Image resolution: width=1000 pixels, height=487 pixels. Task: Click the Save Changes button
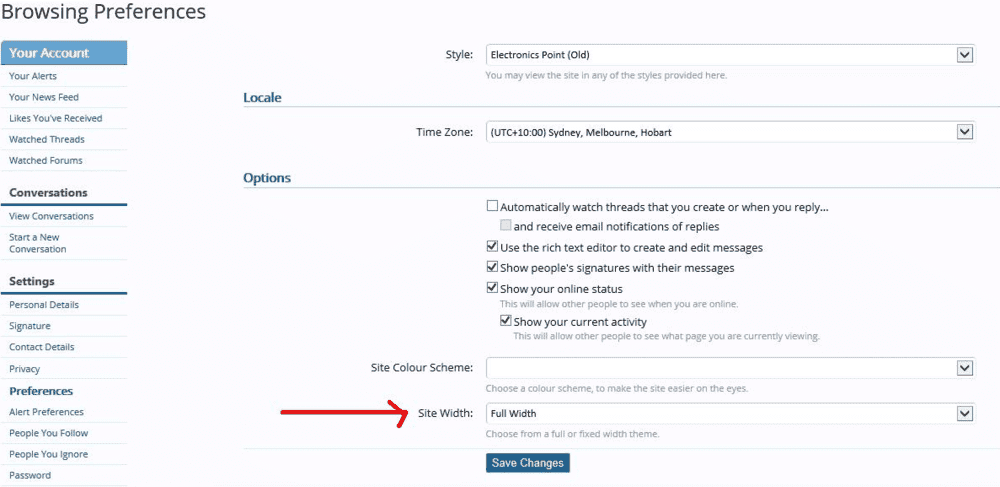pyautogui.click(x=528, y=463)
